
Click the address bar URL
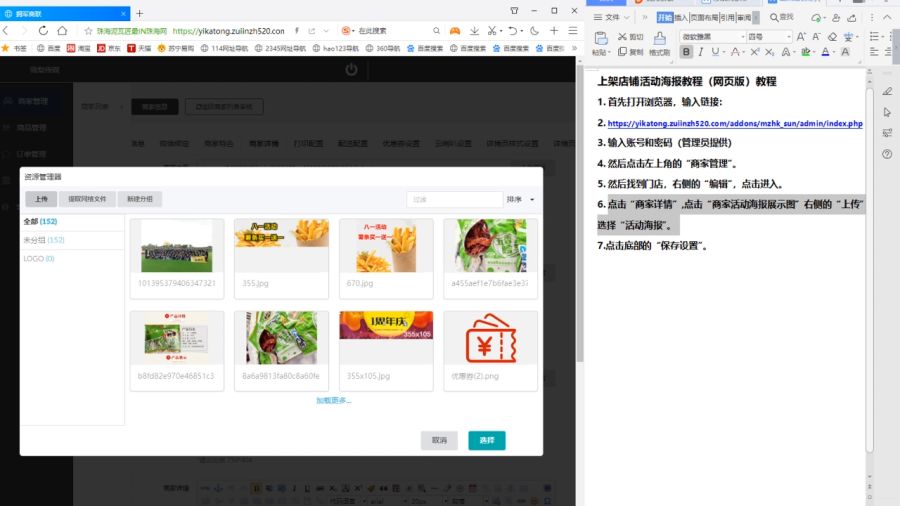(228, 31)
